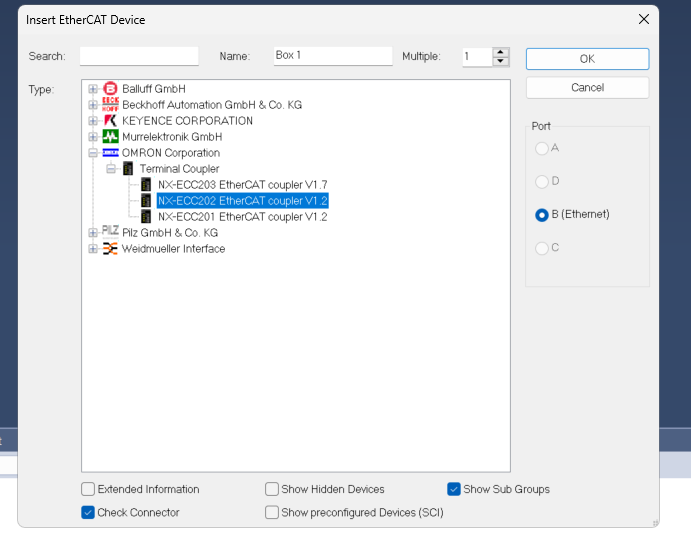
Task: Click the NX-ECC203 coupler device icon
Action: [x=146, y=185]
